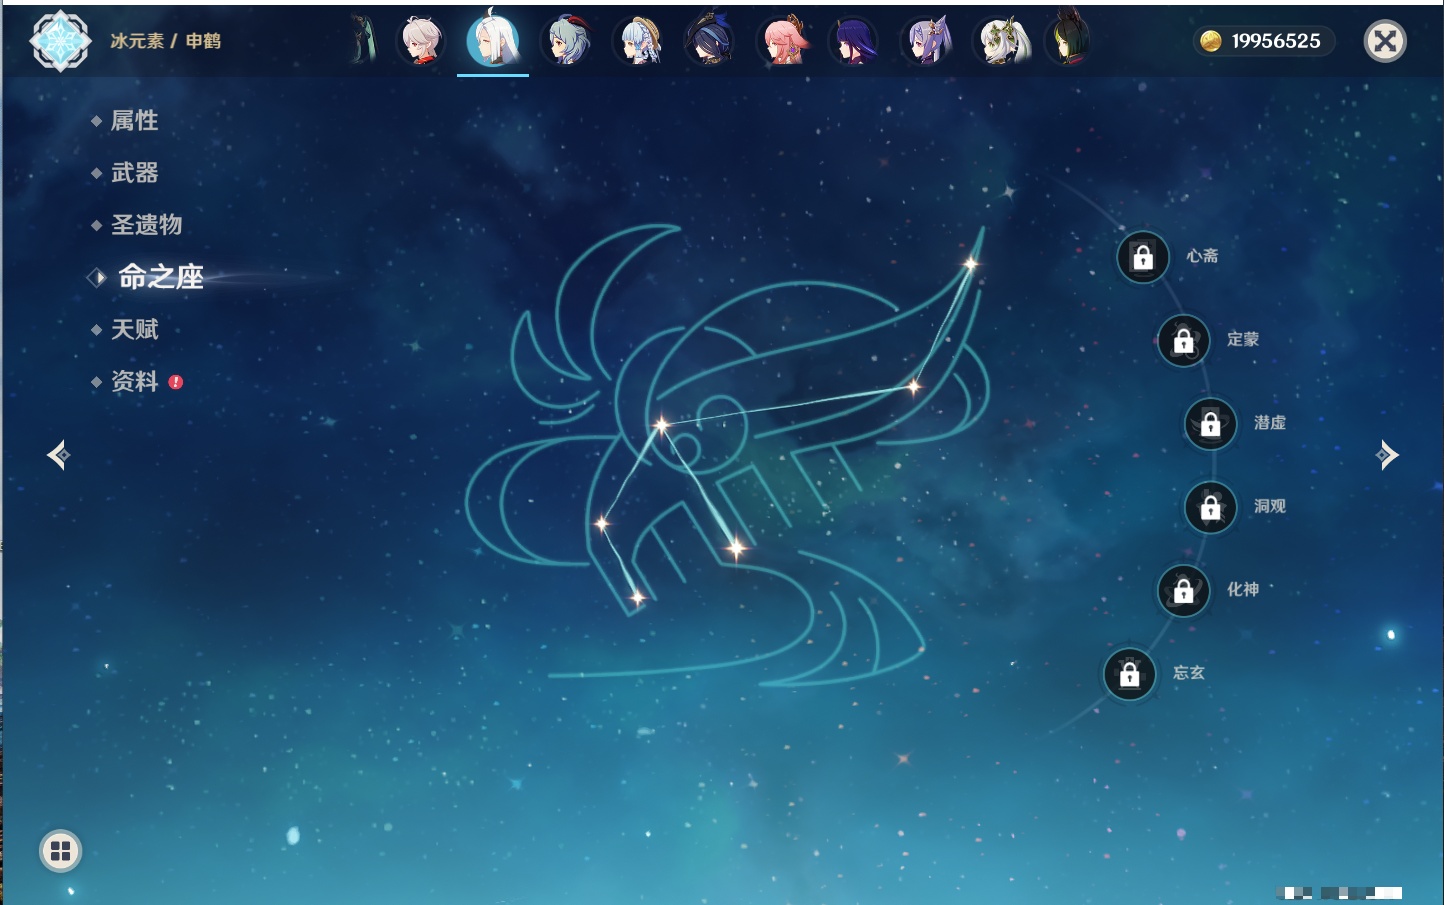Open the 资料 profile menu
The height and width of the screenshot is (905, 1444).
[x=135, y=381]
